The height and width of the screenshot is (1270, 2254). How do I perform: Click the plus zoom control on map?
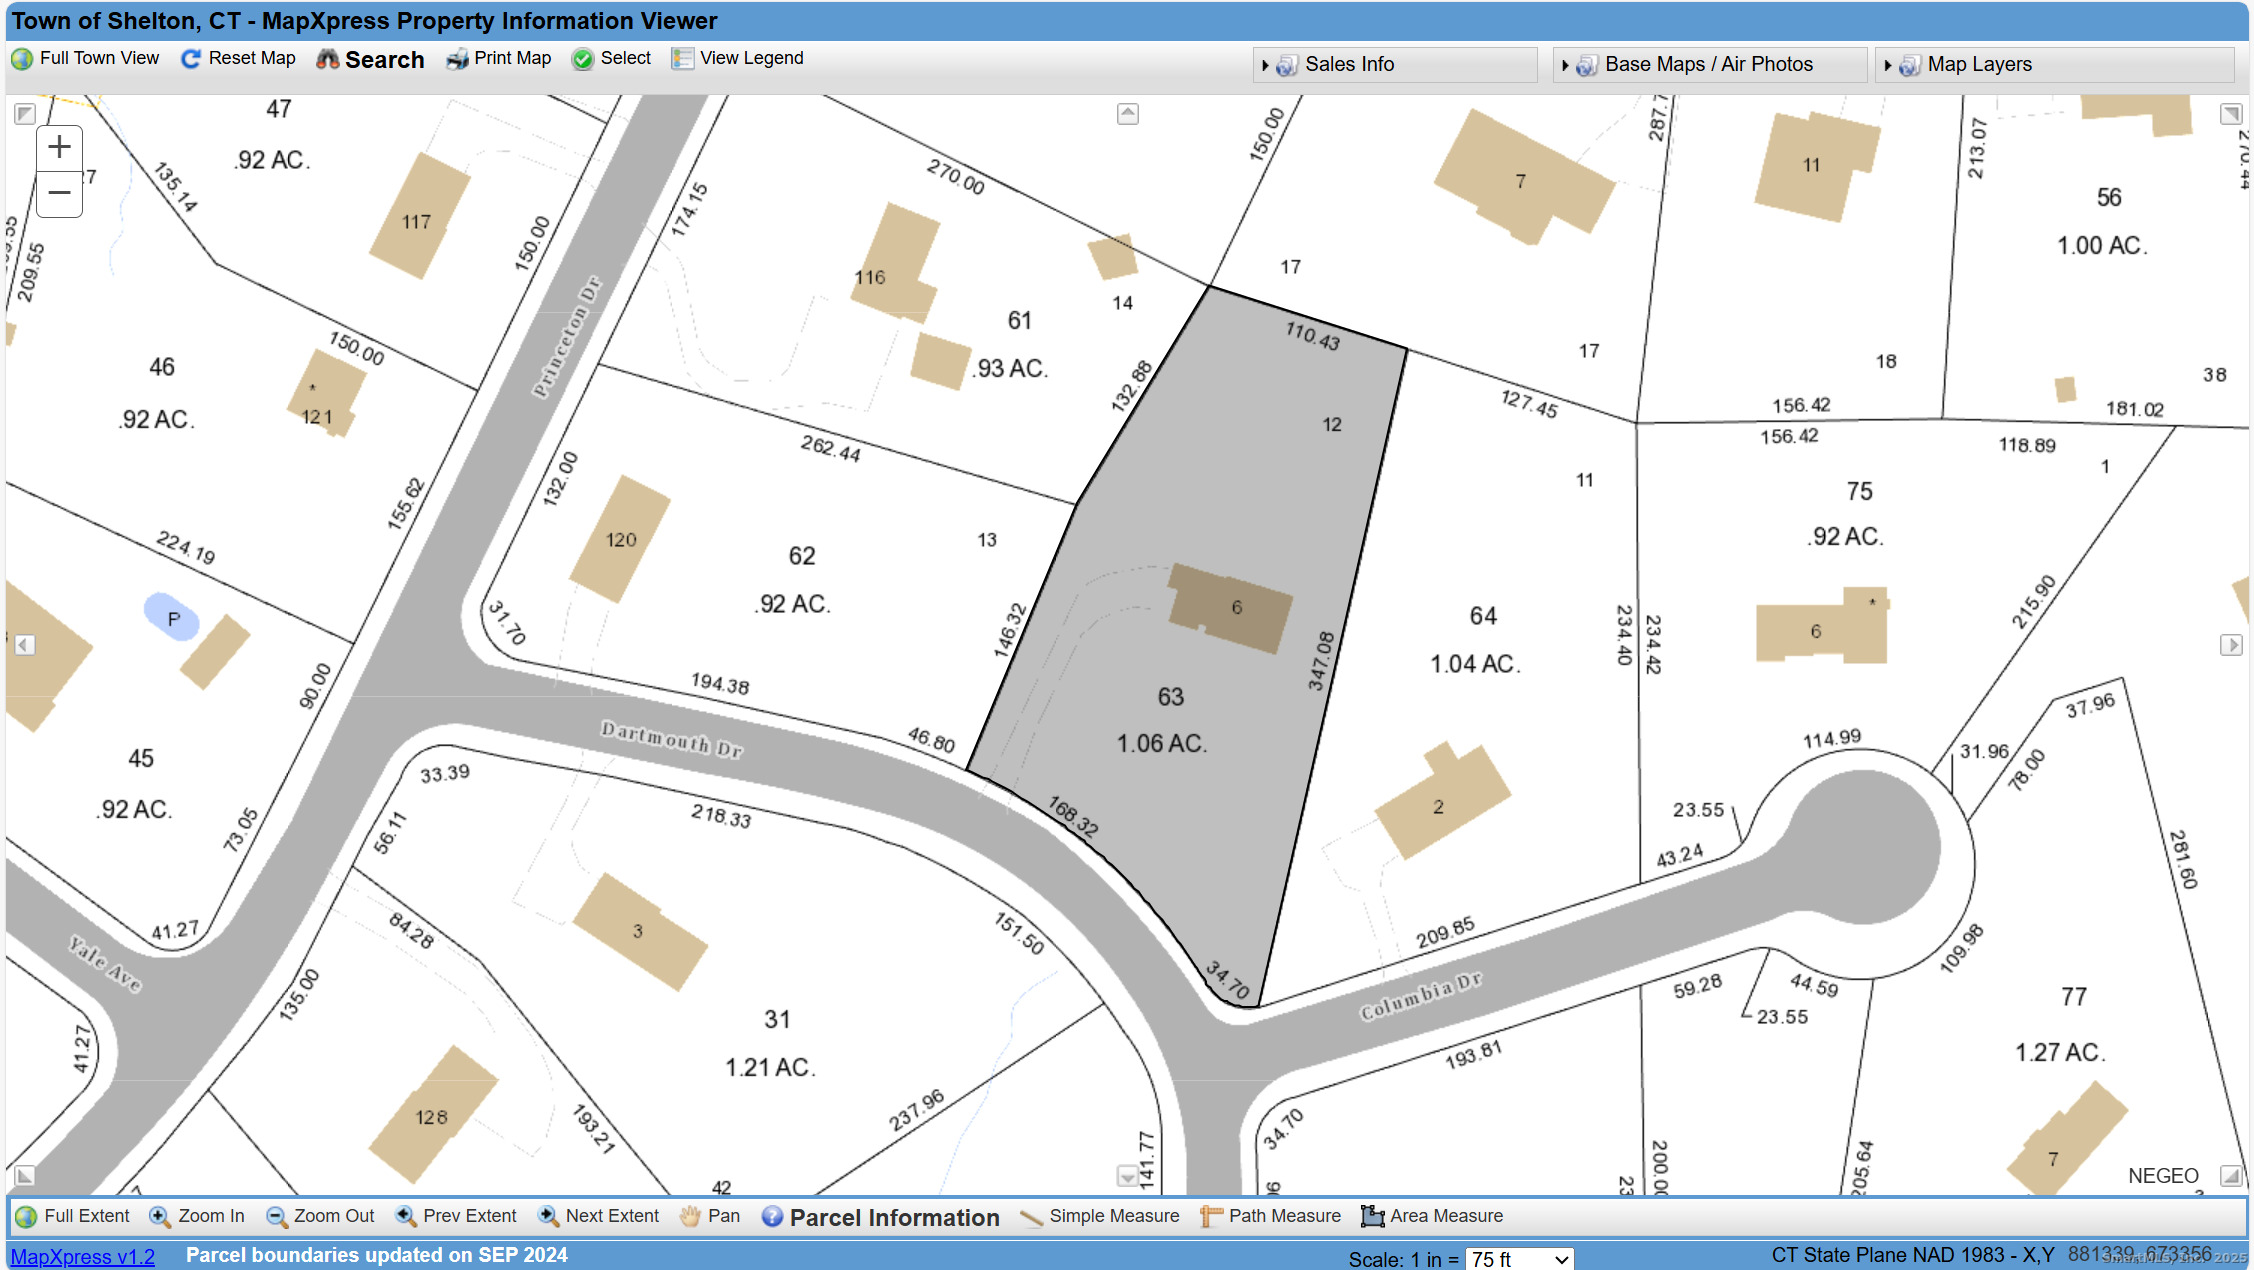point(59,147)
